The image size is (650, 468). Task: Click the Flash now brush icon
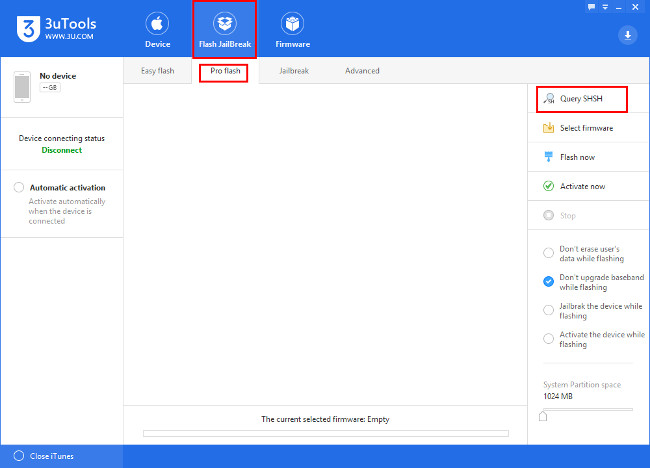click(548, 157)
